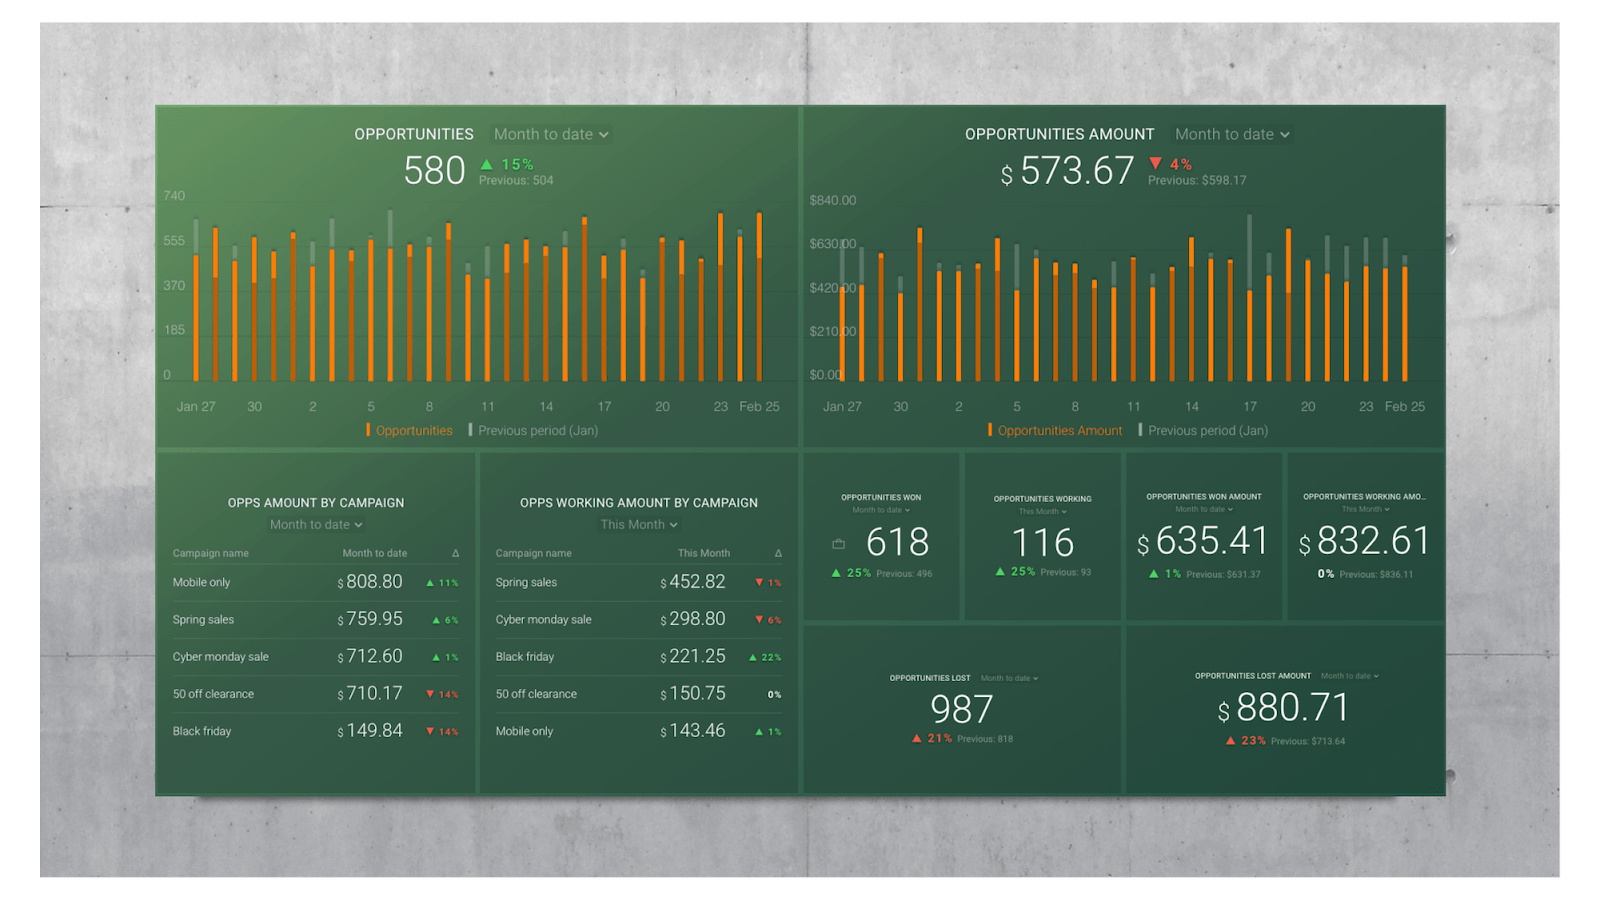Screen dimensions: 1600x900
Task: Click the Month to date column header
Action: (x=375, y=553)
